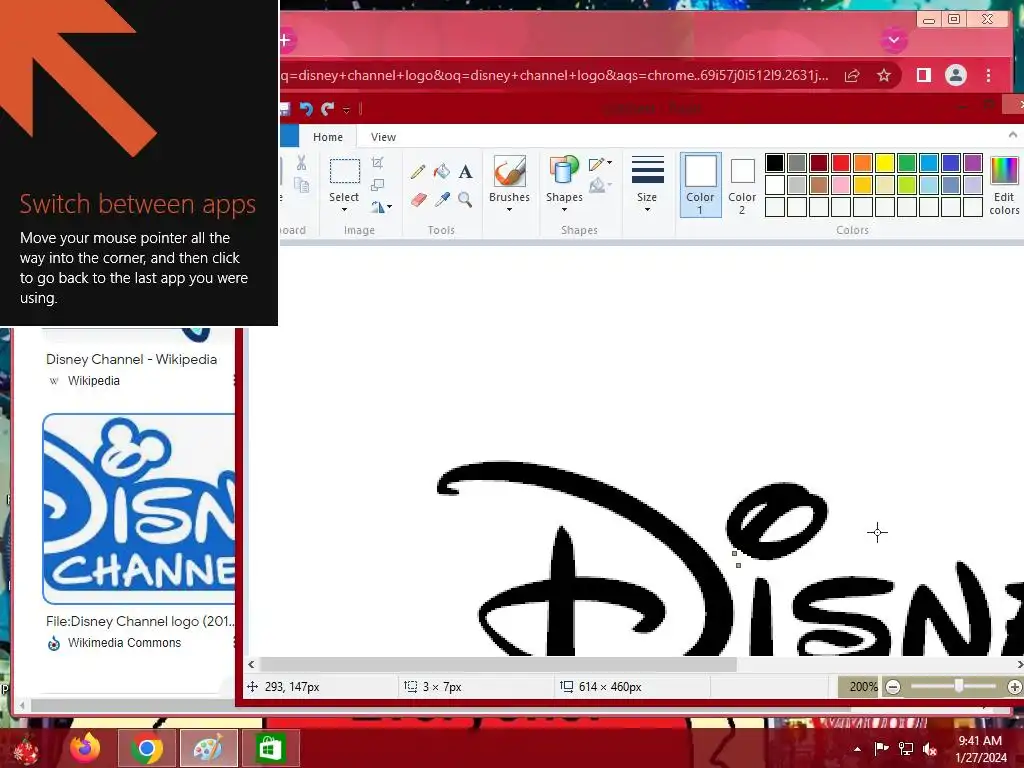1024x768 pixels.
Task: Click Paint icon on the taskbar
Action: coord(208,748)
